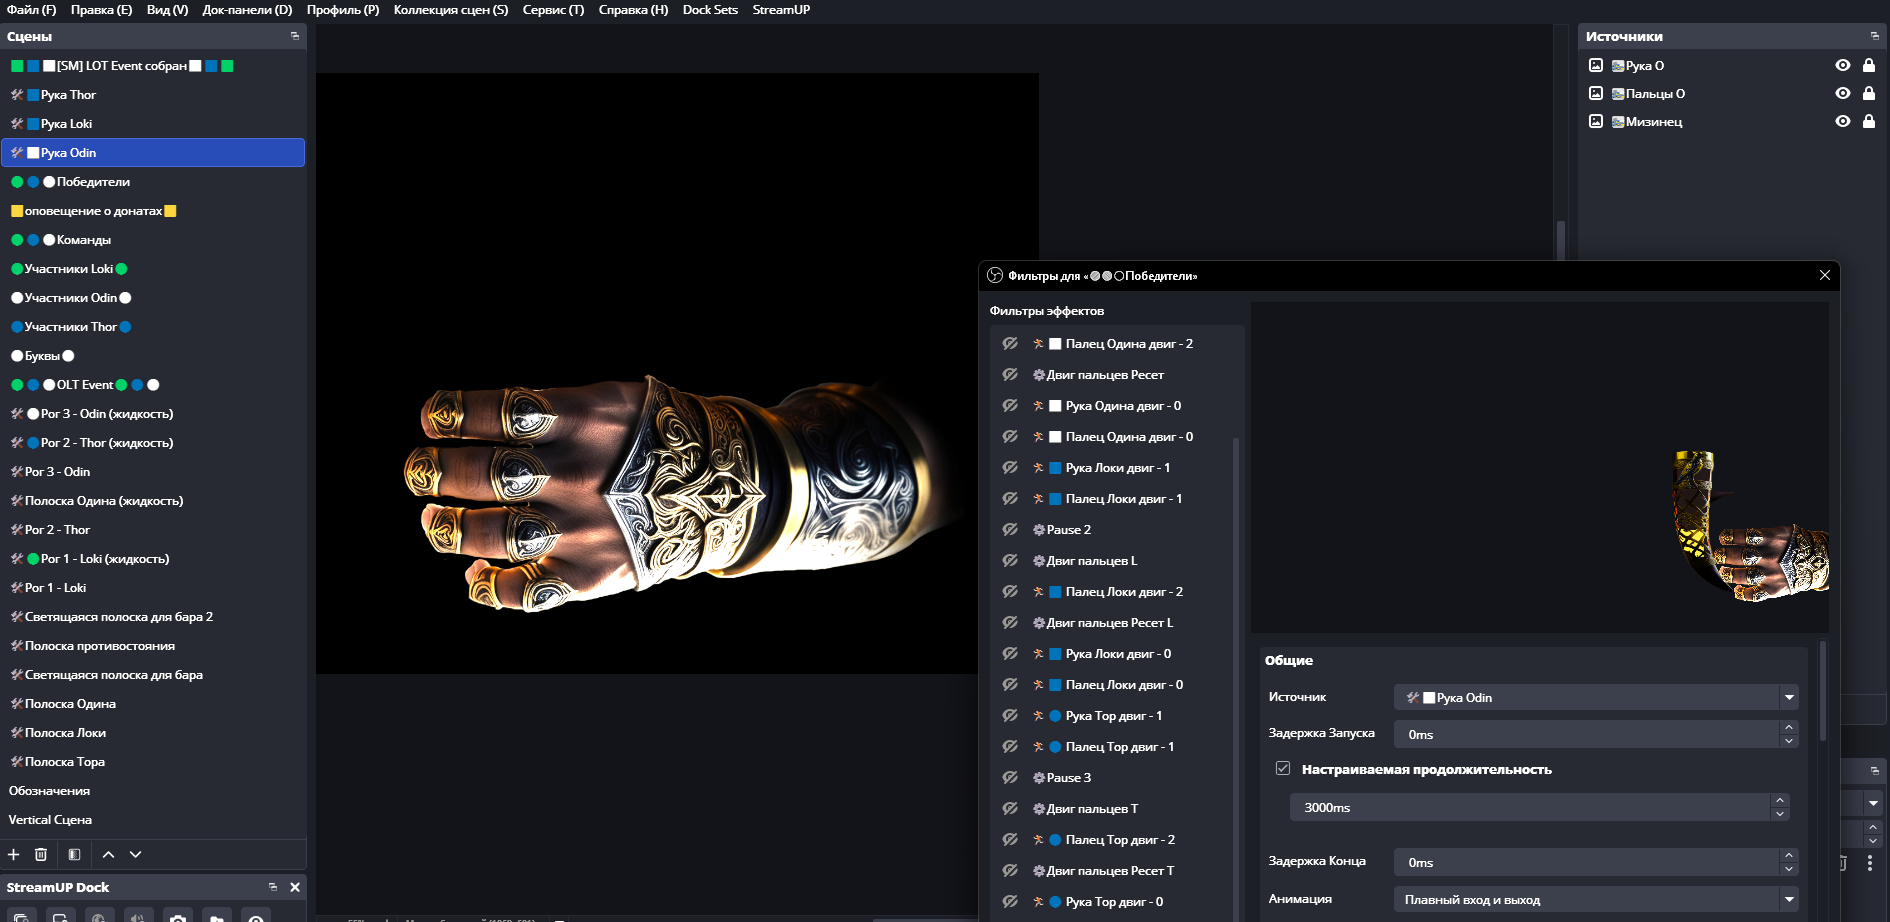Close the StreamUP Dock panel
This screenshot has height=922, width=1890.
pos(295,887)
